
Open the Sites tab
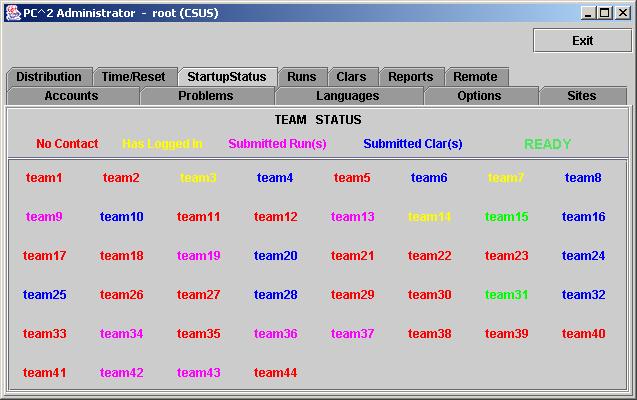coord(581,96)
